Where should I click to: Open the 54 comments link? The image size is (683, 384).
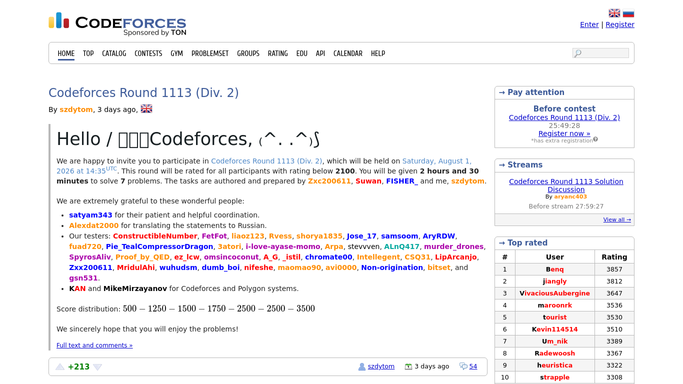(x=473, y=367)
